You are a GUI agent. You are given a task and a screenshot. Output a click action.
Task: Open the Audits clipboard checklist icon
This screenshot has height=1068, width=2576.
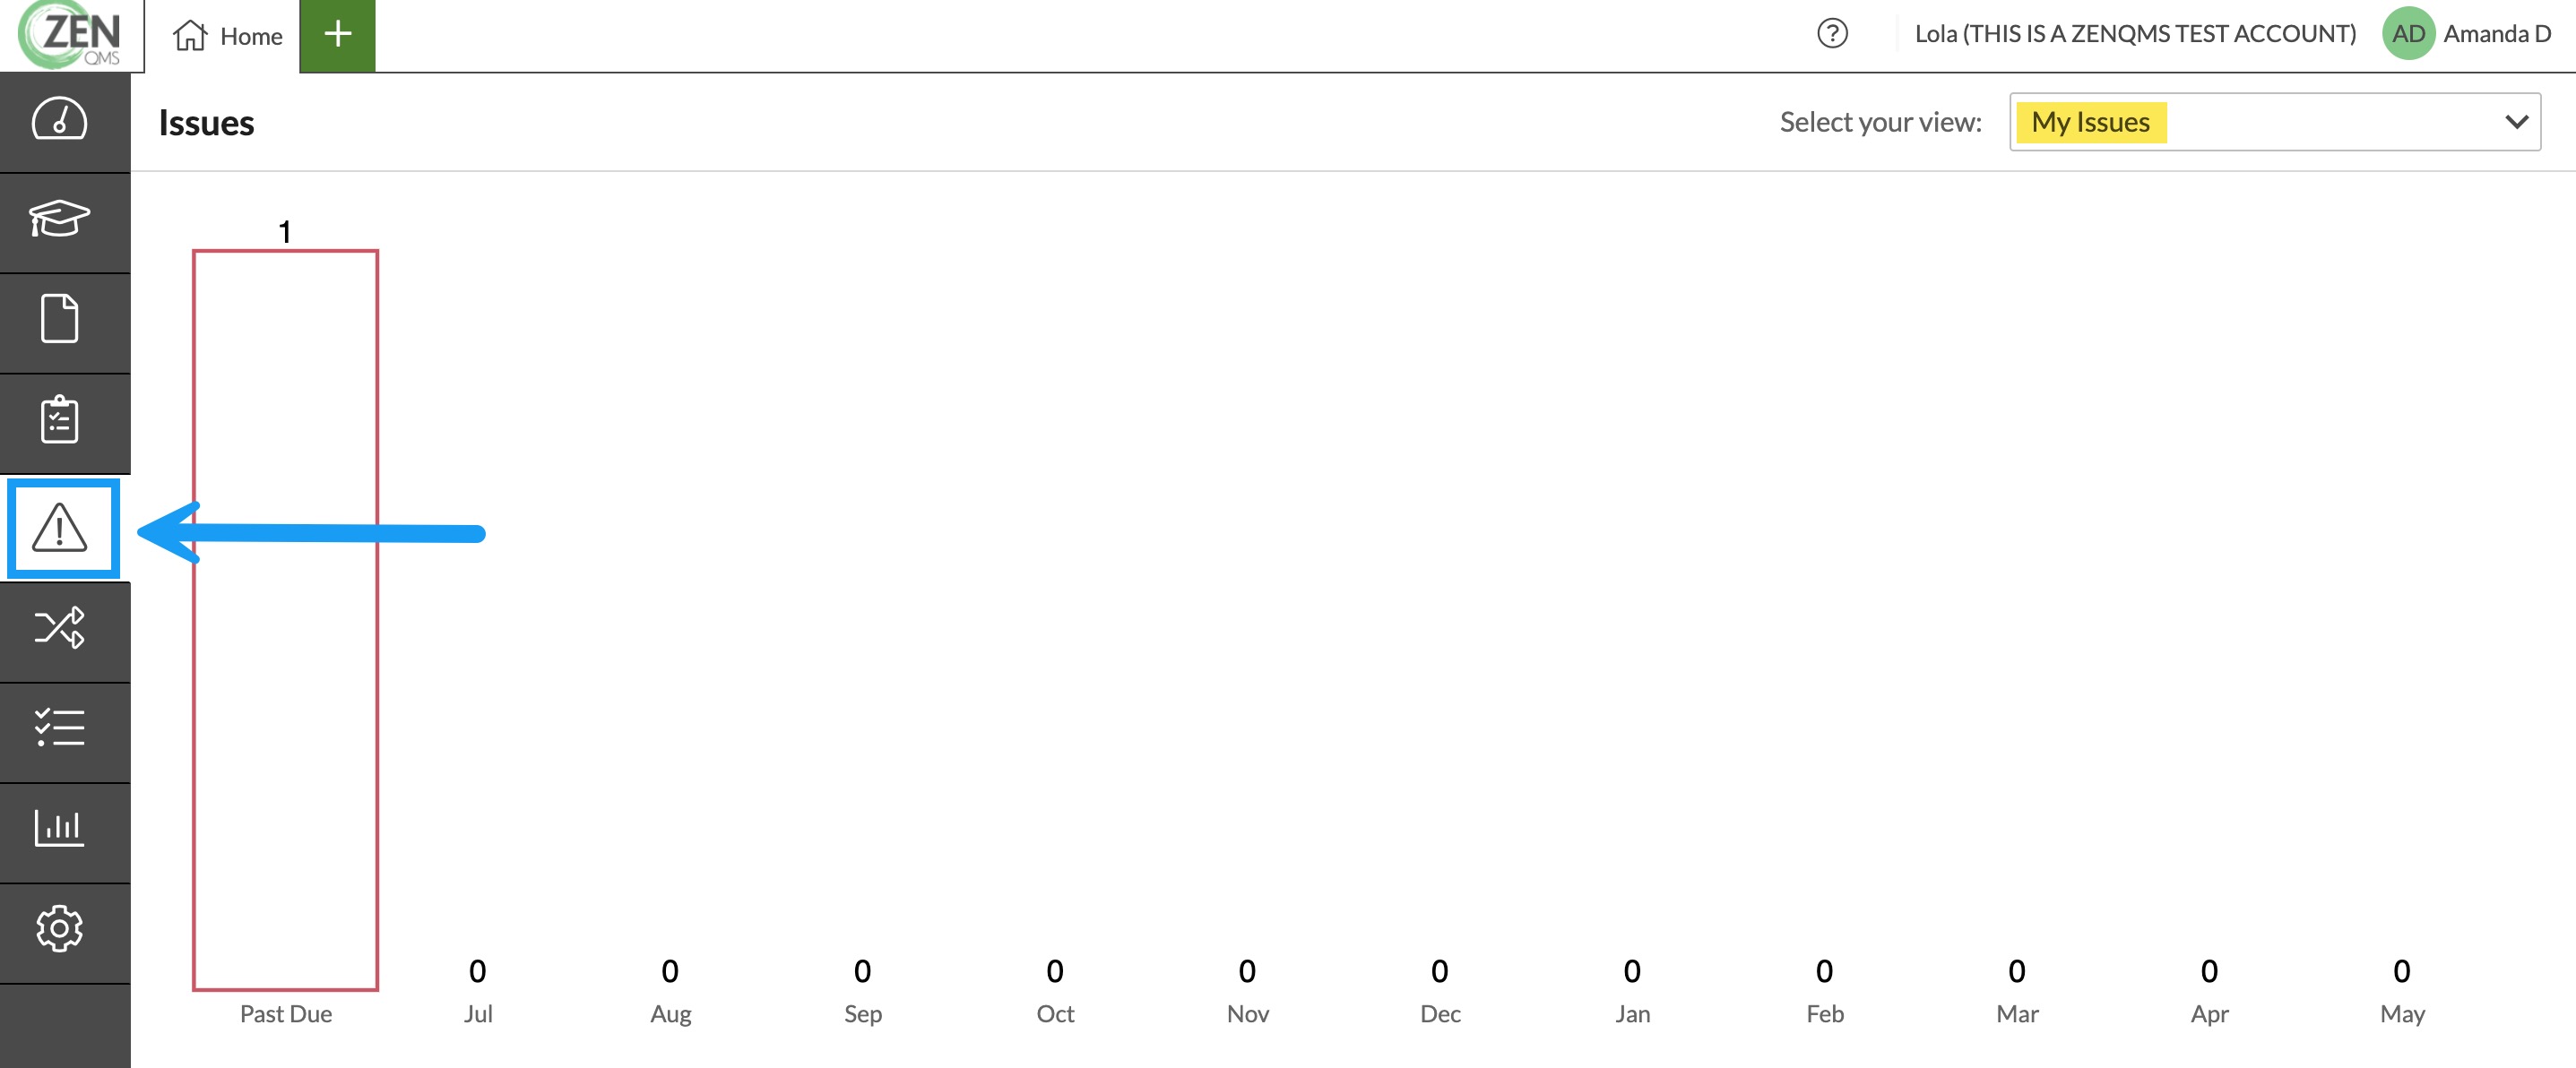60,420
